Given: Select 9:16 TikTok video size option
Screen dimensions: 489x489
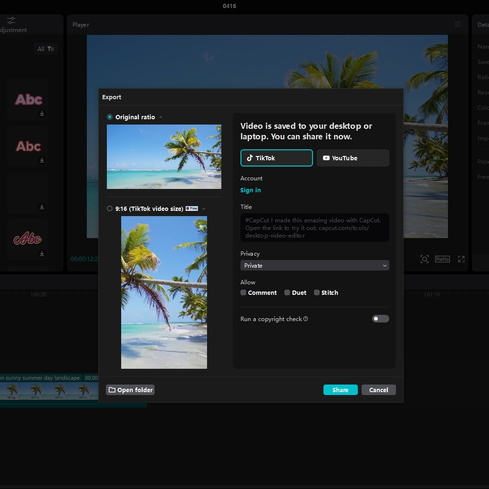Looking at the screenshot, I should pyautogui.click(x=110, y=209).
